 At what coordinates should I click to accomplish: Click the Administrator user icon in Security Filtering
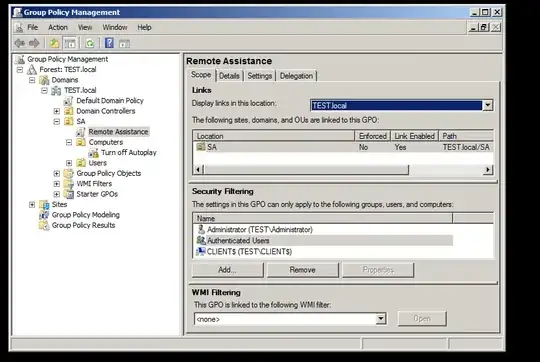201,229
